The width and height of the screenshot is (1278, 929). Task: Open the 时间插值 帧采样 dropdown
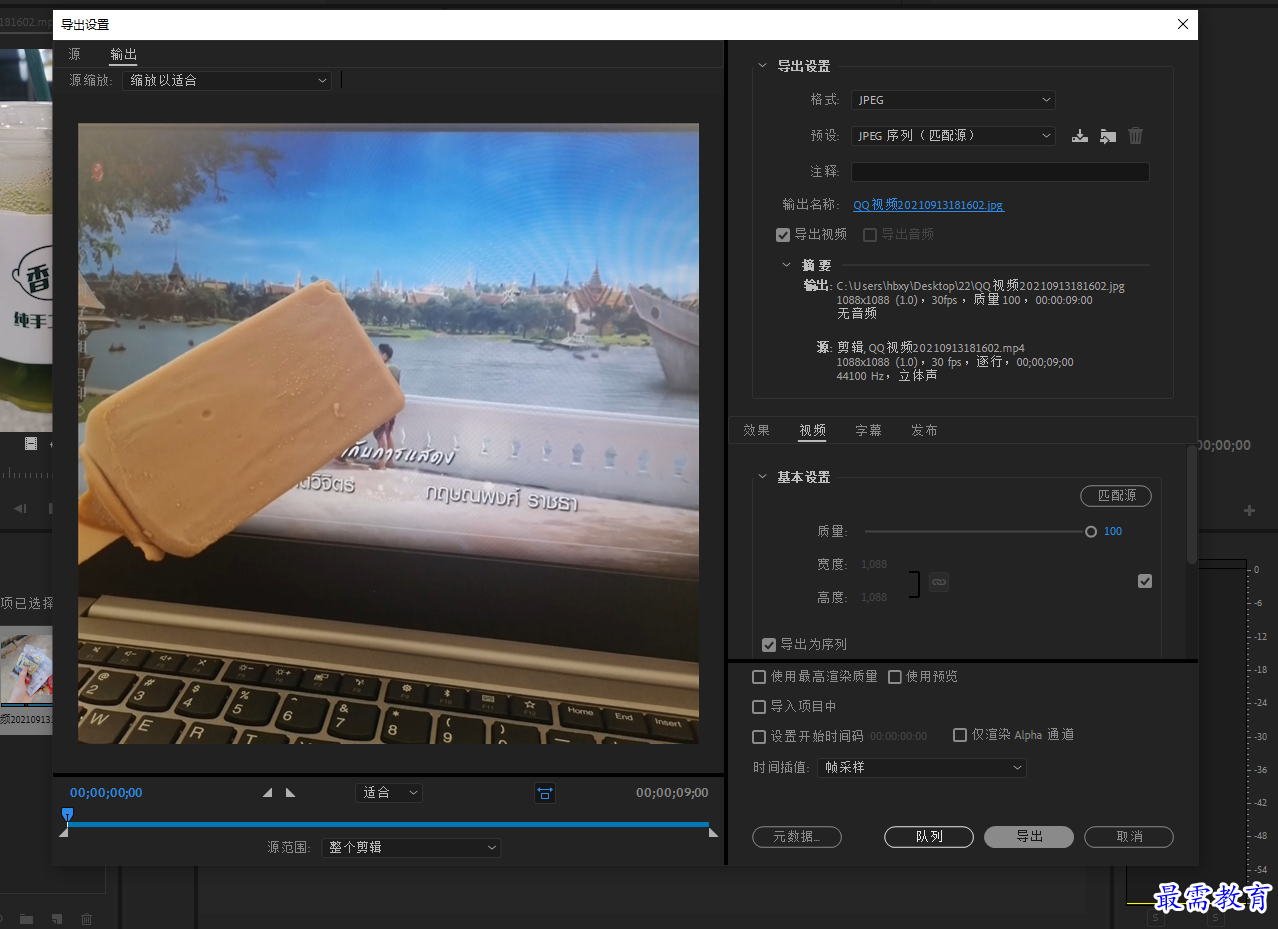(922, 768)
